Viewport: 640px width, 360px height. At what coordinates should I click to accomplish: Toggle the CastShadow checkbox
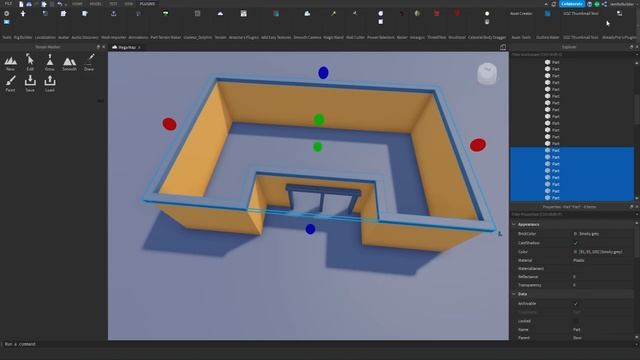pyautogui.click(x=576, y=243)
